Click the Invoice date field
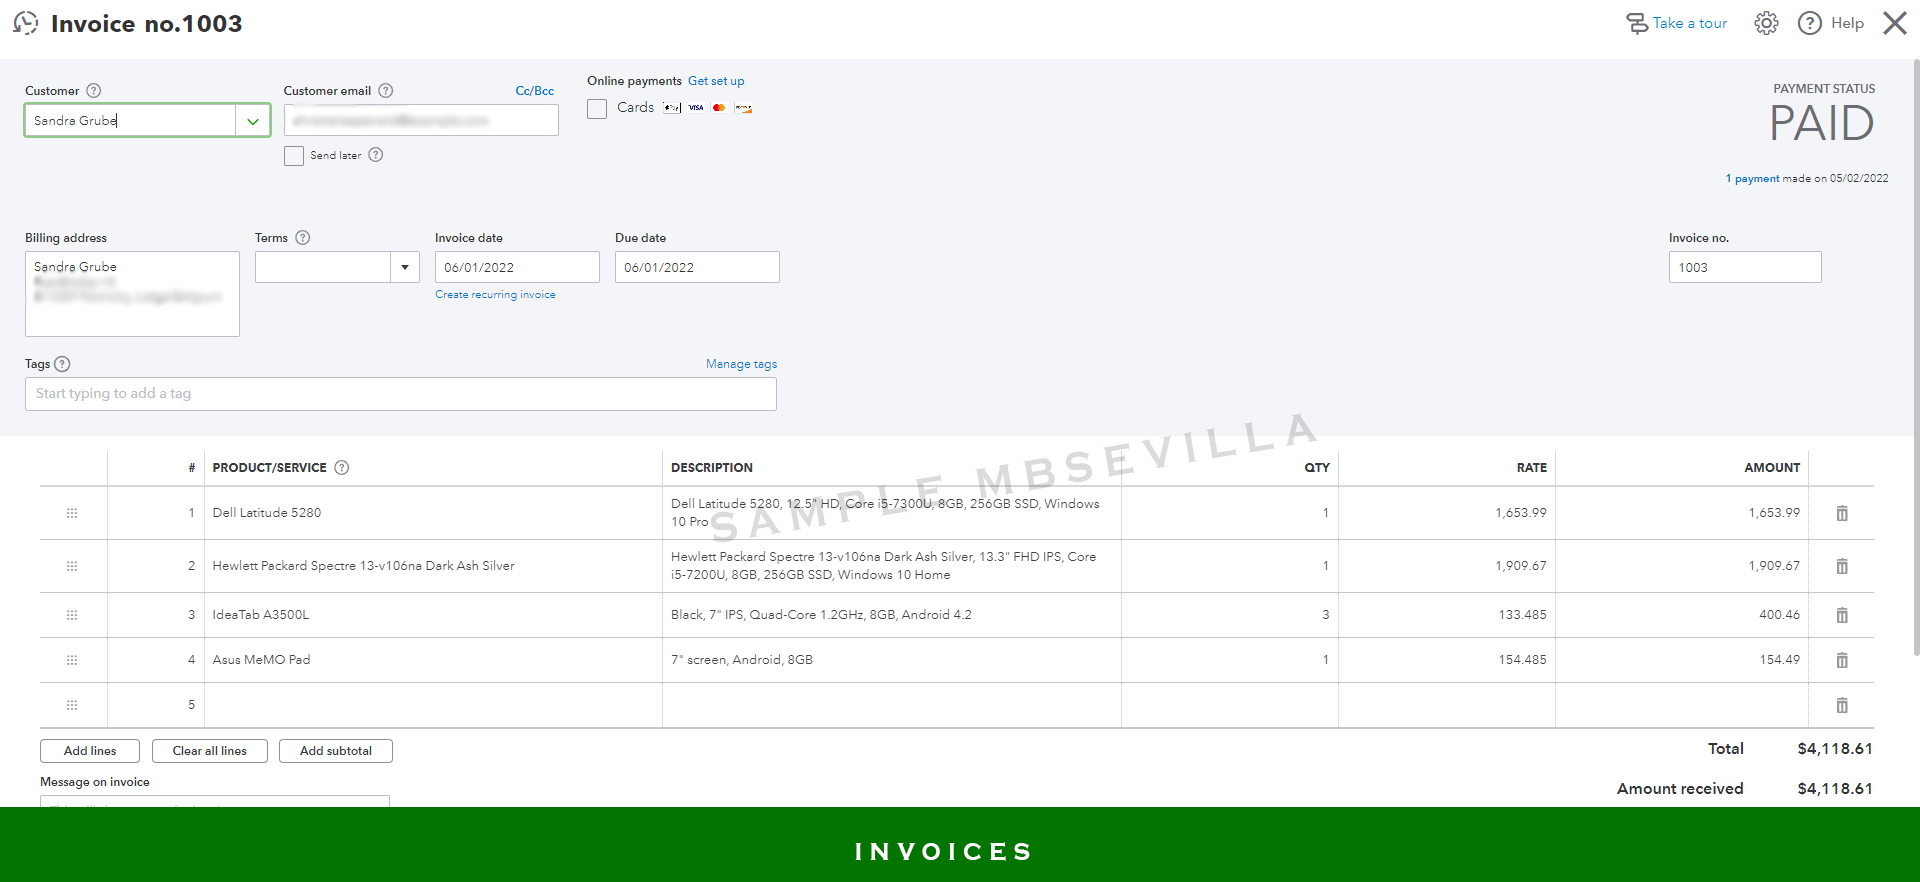The height and width of the screenshot is (882, 1920). point(517,267)
